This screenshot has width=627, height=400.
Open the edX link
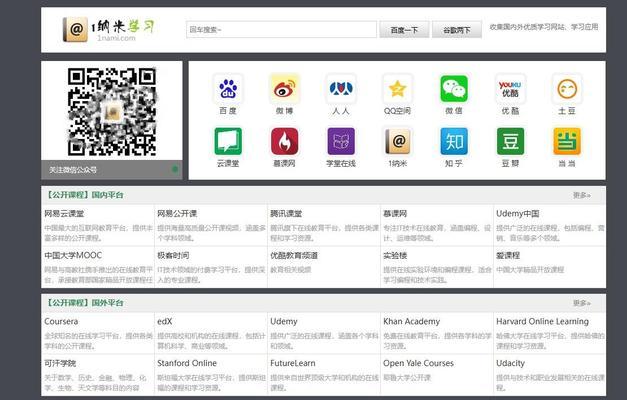(x=165, y=321)
